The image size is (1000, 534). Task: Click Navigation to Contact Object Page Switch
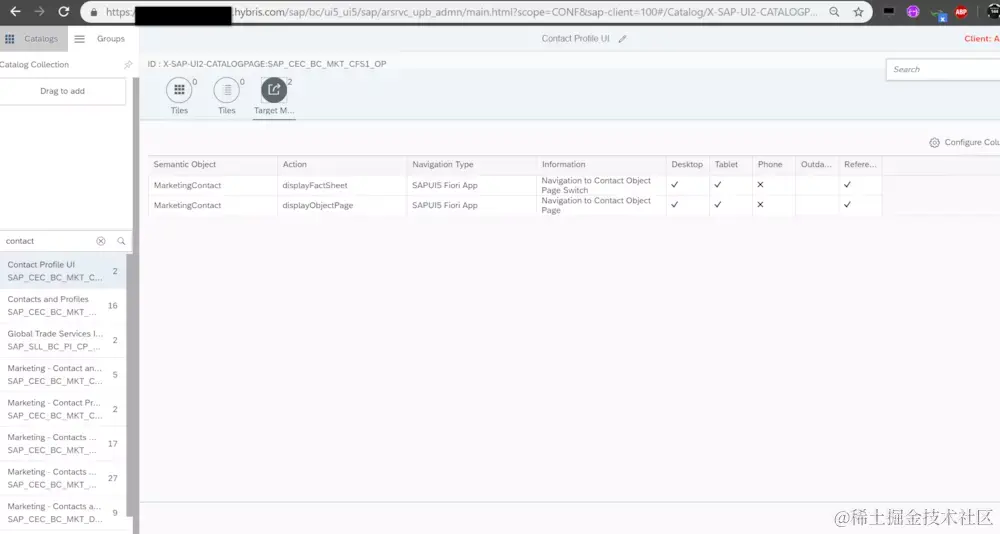point(596,186)
